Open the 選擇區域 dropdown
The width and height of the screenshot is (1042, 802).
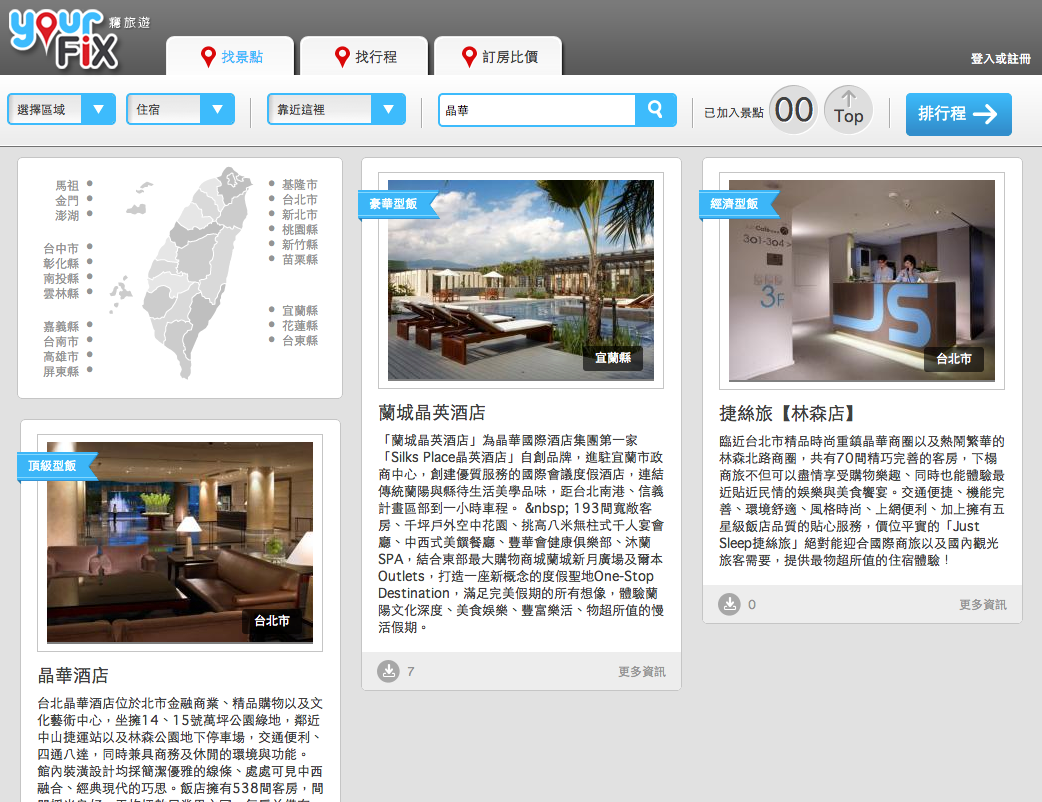pos(62,110)
